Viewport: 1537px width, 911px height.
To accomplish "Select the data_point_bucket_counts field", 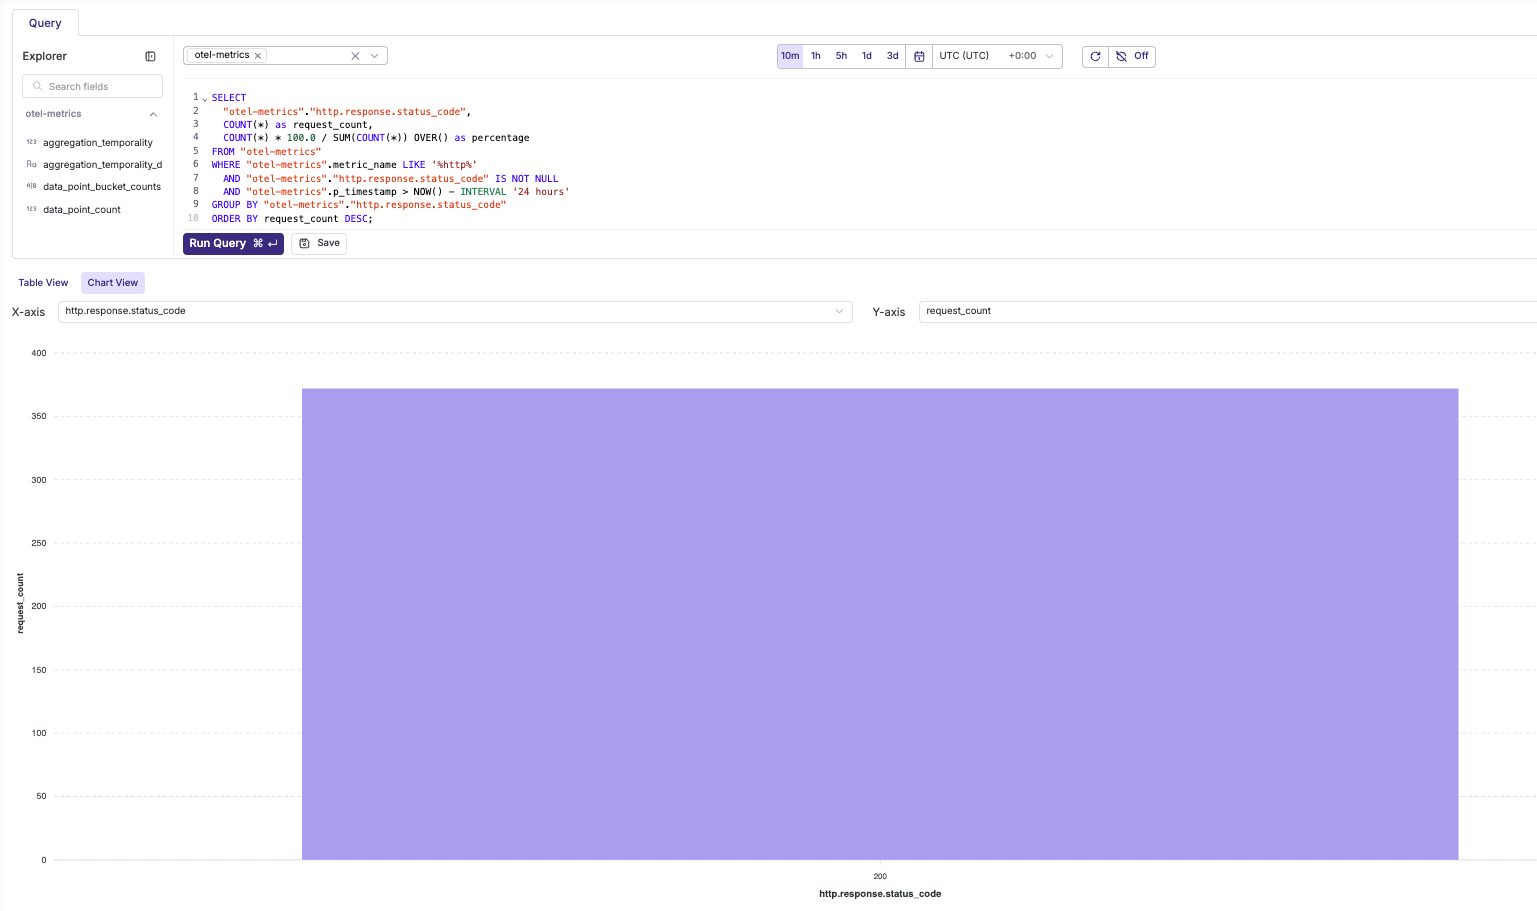I will point(102,187).
